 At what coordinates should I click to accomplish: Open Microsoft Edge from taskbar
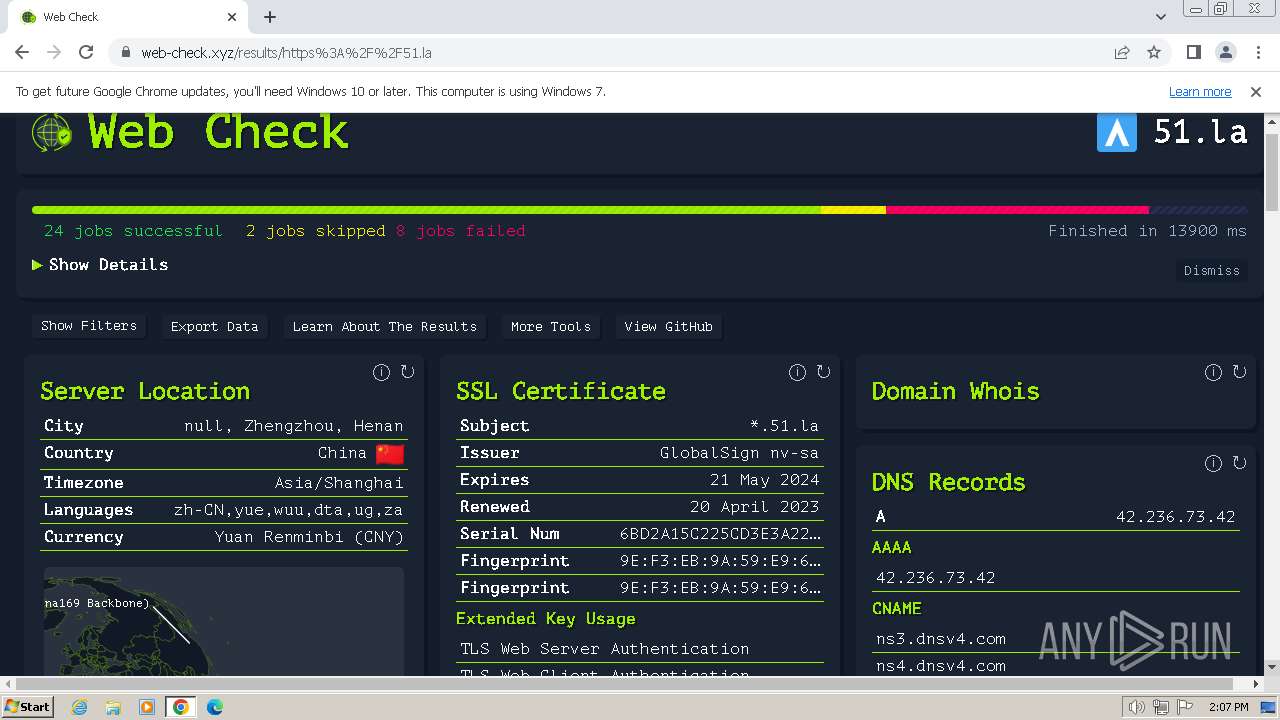point(214,707)
